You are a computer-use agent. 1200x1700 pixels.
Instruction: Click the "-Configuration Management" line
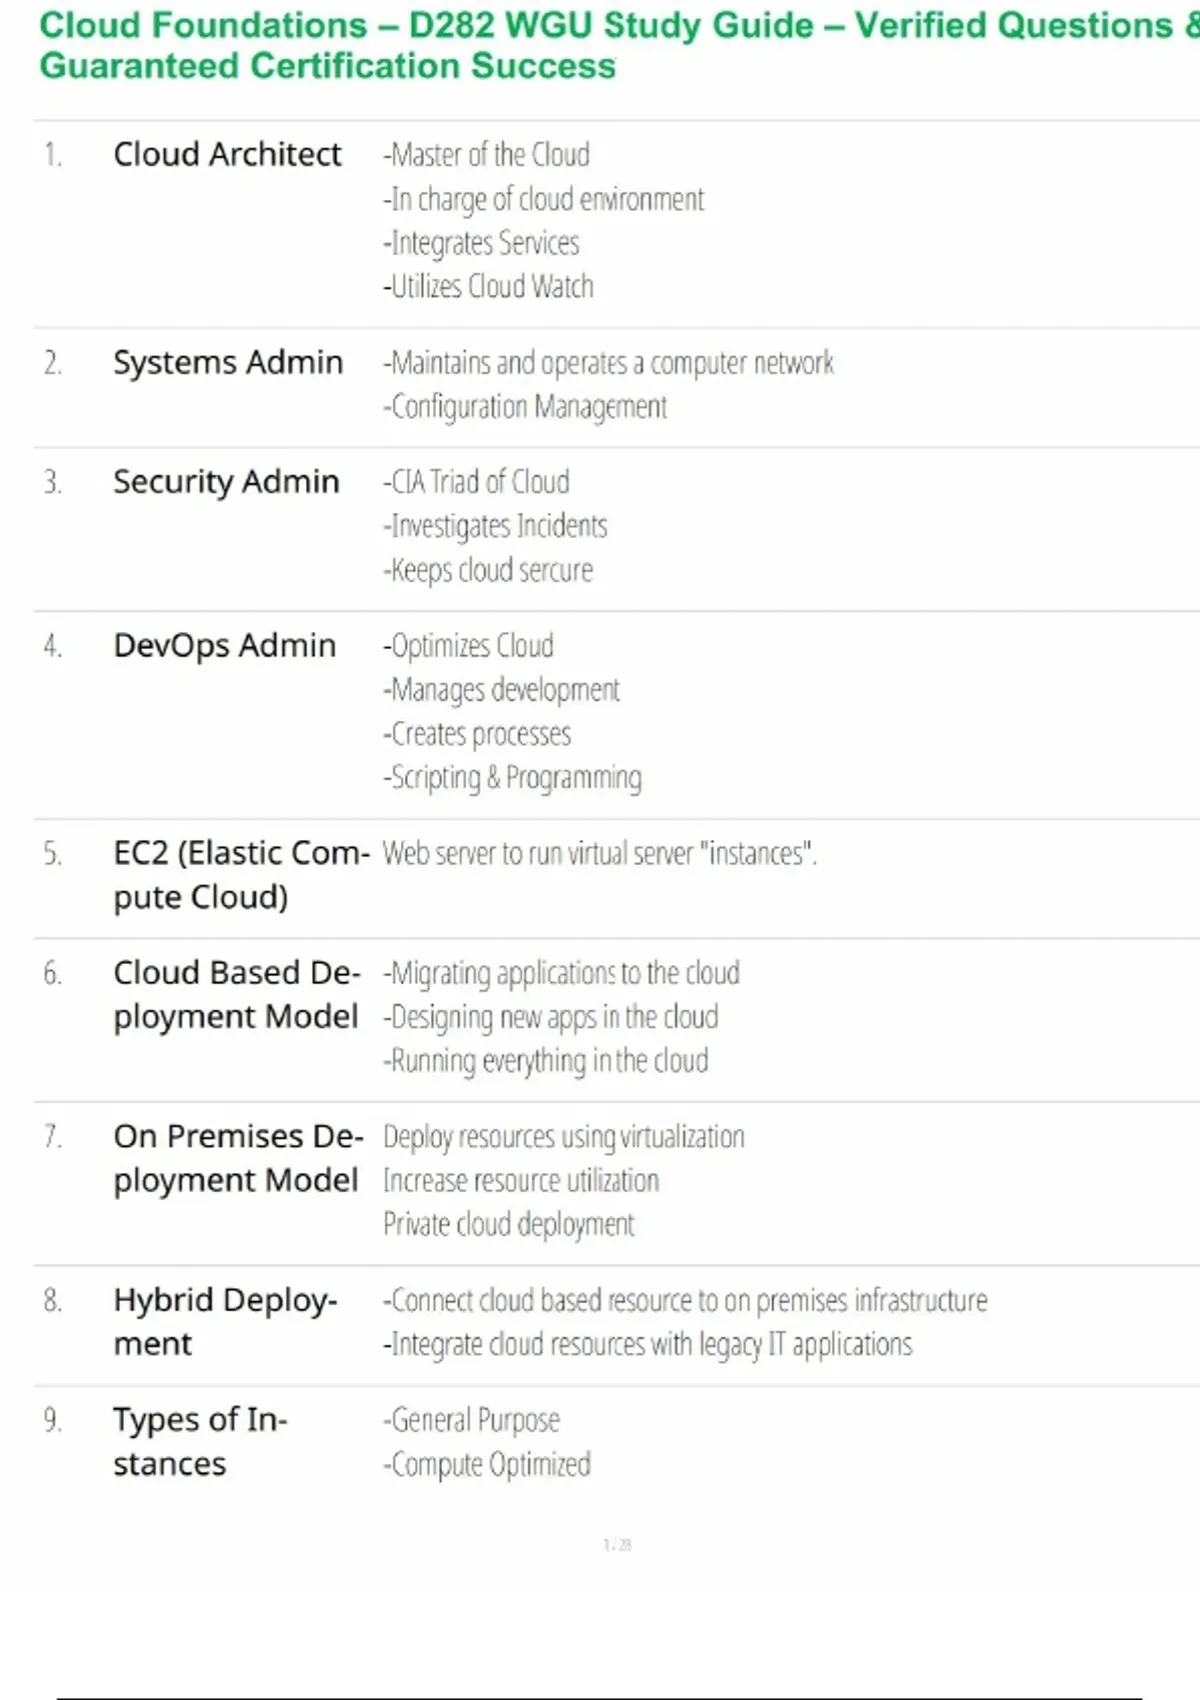coord(526,407)
